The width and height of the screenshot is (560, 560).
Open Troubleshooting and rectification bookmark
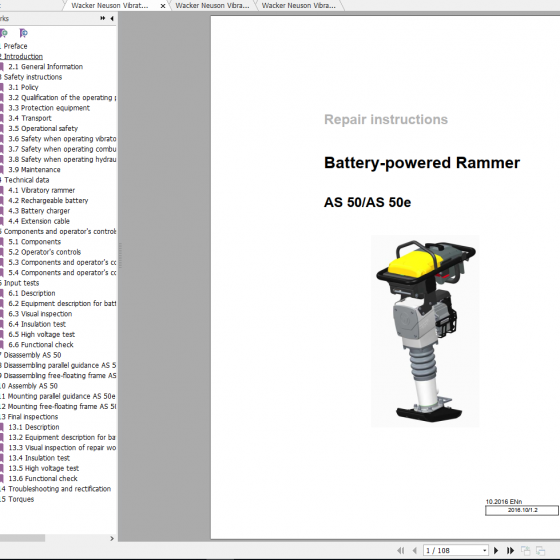tap(58, 489)
